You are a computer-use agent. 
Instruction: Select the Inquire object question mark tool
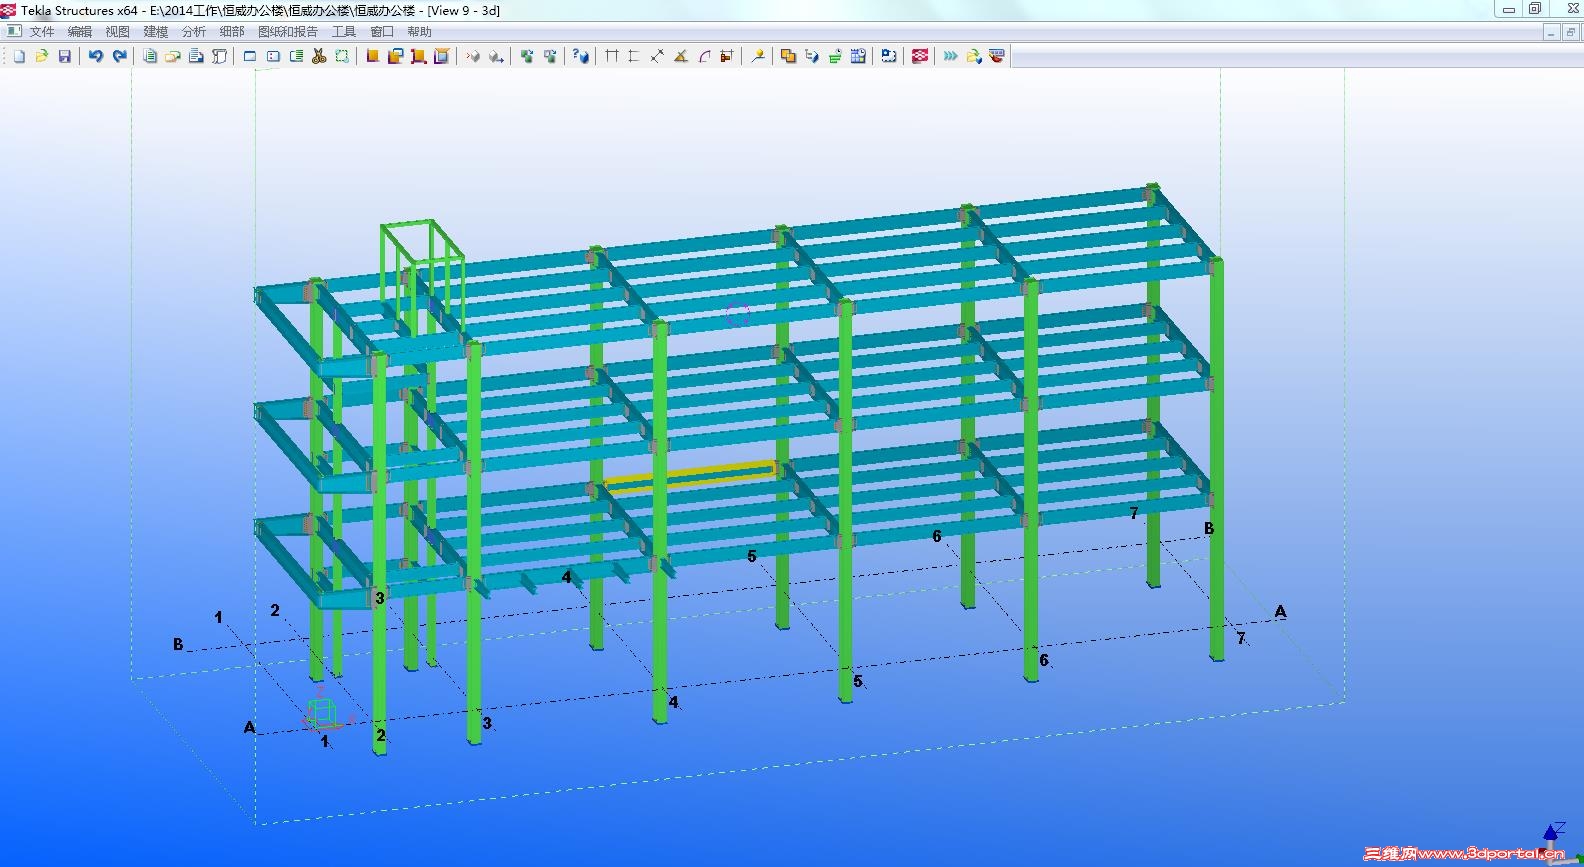click(581, 56)
